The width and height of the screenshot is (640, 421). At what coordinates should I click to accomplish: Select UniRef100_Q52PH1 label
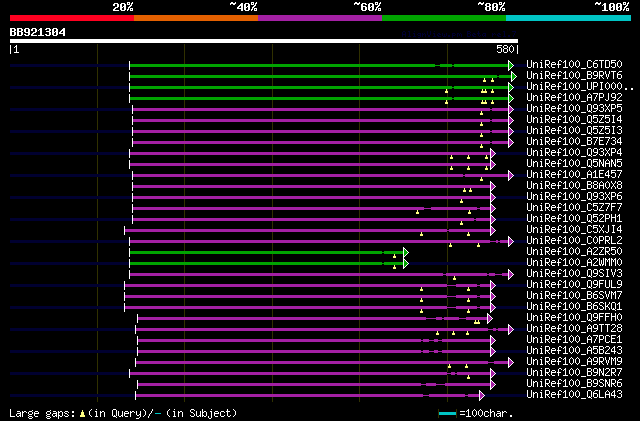pyautogui.click(x=574, y=219)
